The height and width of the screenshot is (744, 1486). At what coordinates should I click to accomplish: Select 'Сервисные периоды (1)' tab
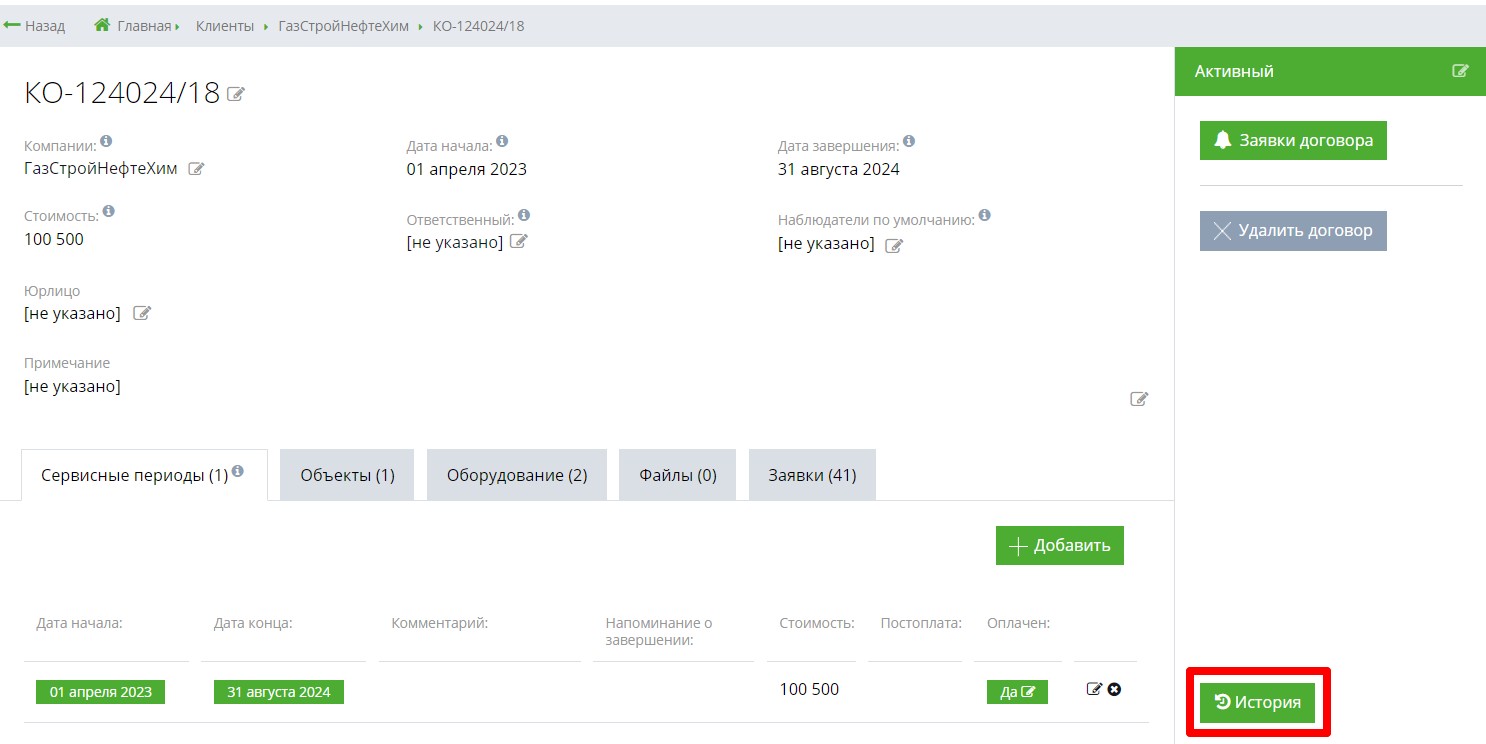(144, 475)
